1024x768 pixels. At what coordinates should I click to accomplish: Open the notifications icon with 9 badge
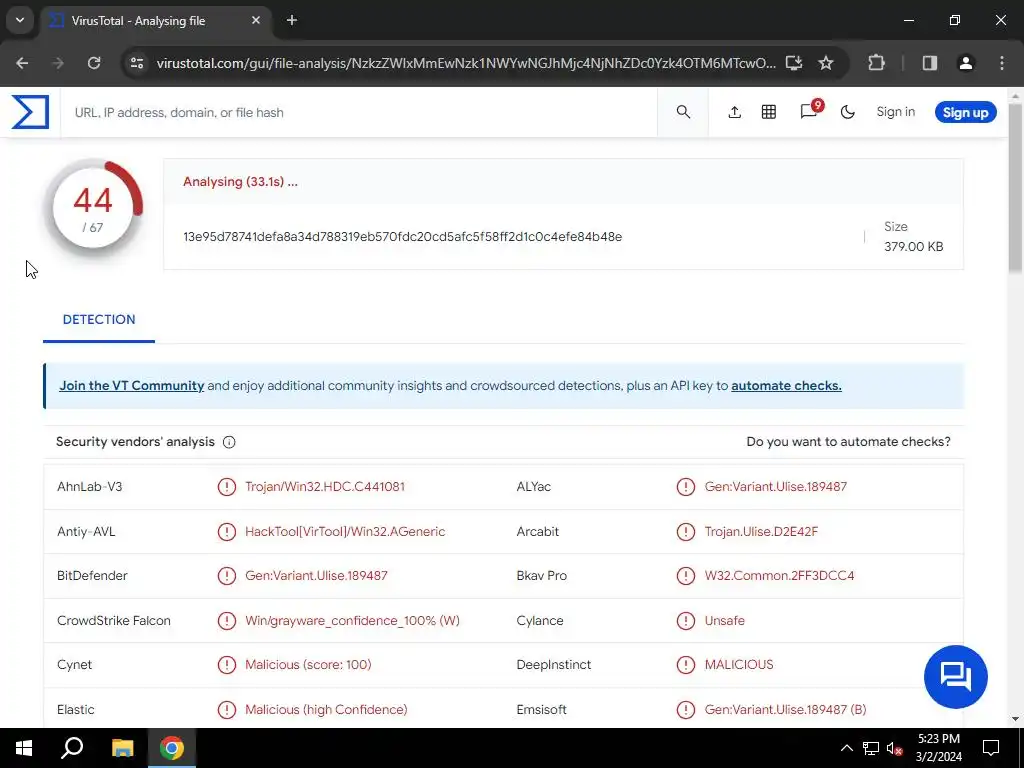(809, 111)
